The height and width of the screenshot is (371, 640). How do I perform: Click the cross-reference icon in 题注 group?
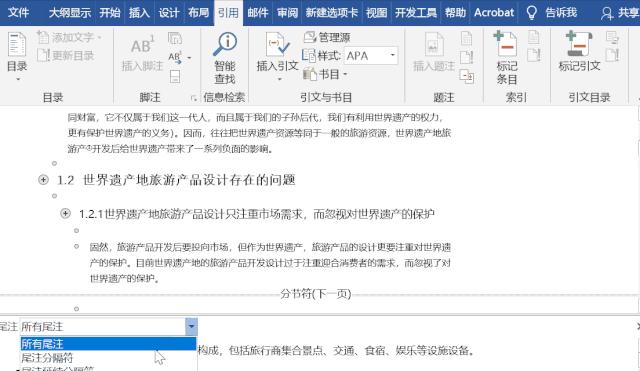click(x=466, y=76)
